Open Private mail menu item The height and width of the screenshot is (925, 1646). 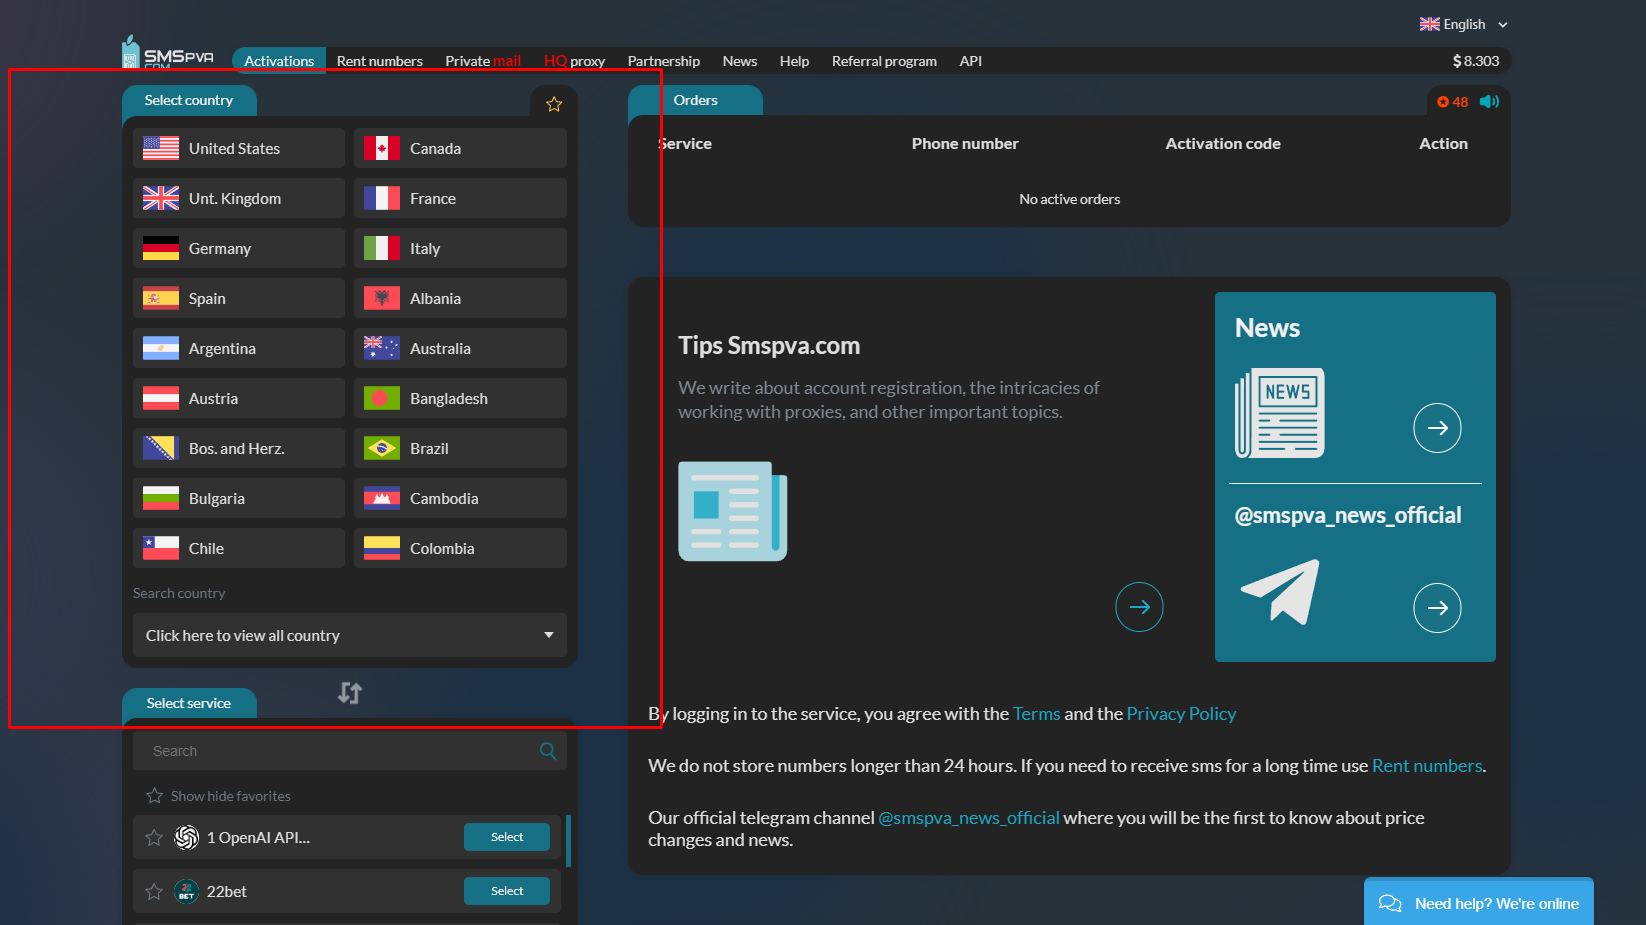(483, 61)
